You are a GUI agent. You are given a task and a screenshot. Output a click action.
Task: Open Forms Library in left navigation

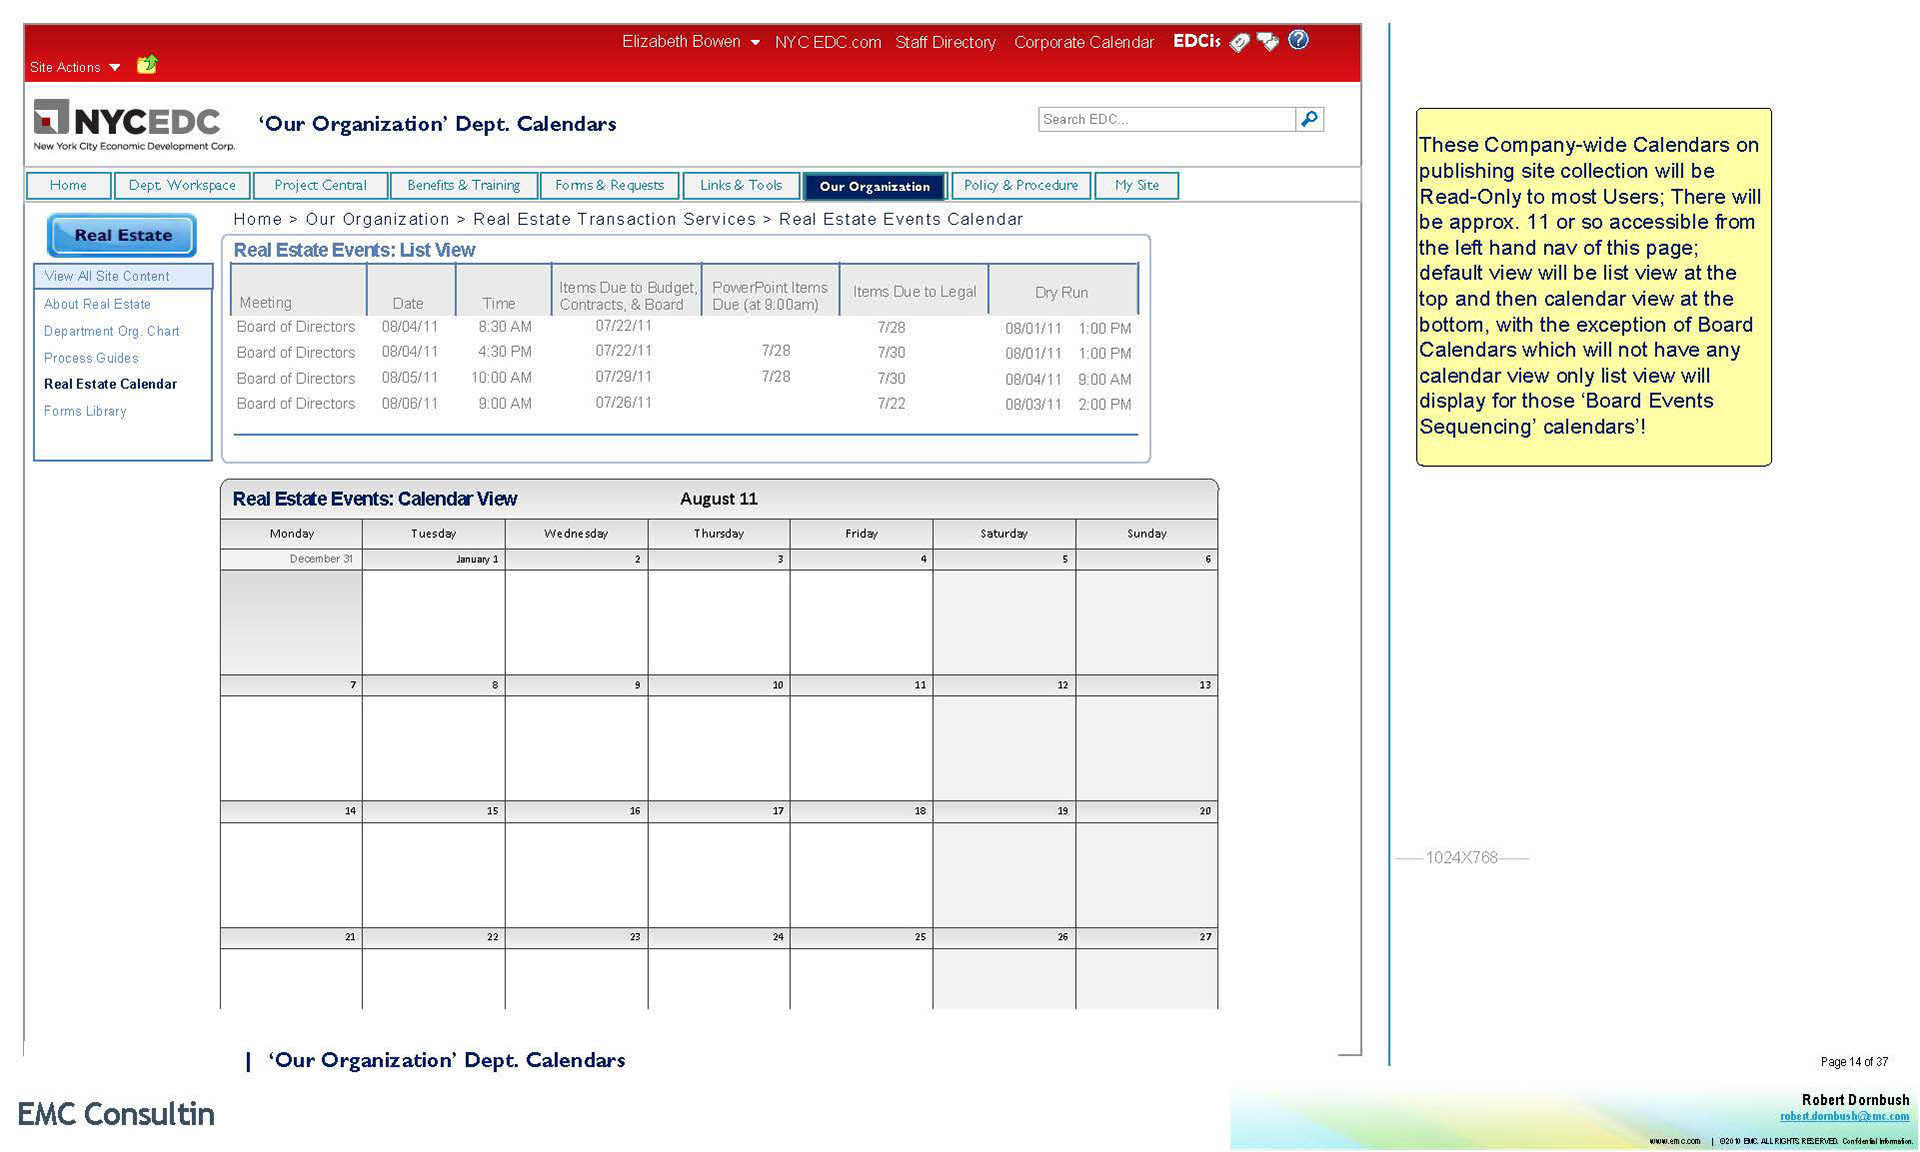(x=85, y=411)
